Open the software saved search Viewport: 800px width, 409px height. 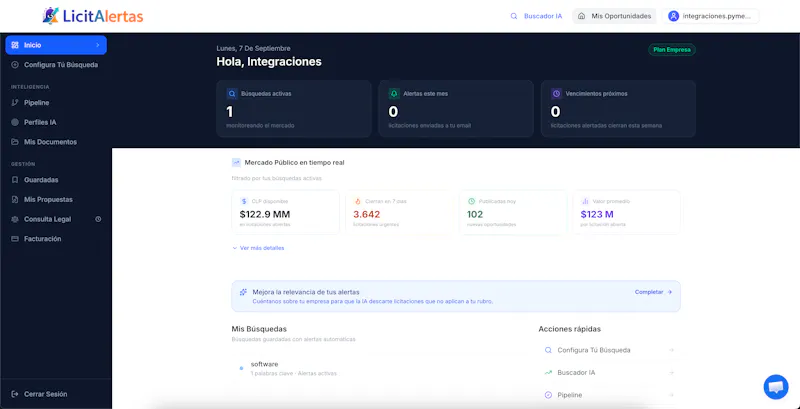tap(378, 368)
